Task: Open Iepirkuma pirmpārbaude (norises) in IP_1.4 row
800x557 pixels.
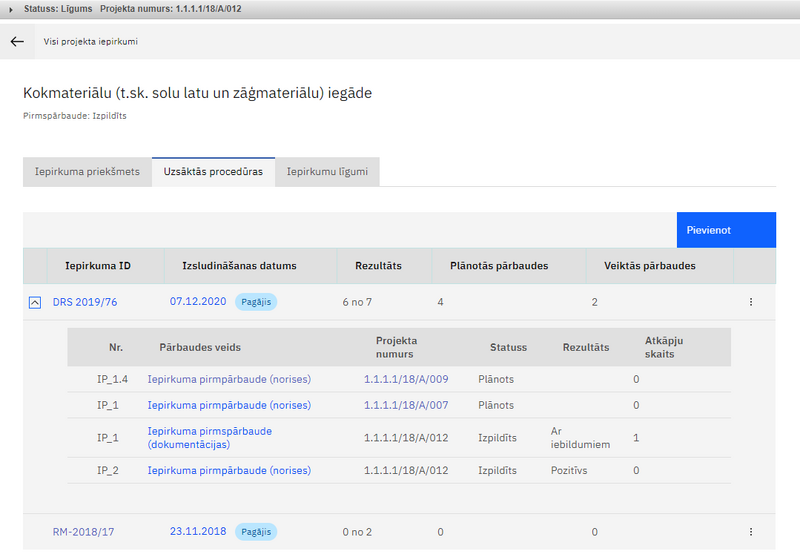Action: pos(229,379)
